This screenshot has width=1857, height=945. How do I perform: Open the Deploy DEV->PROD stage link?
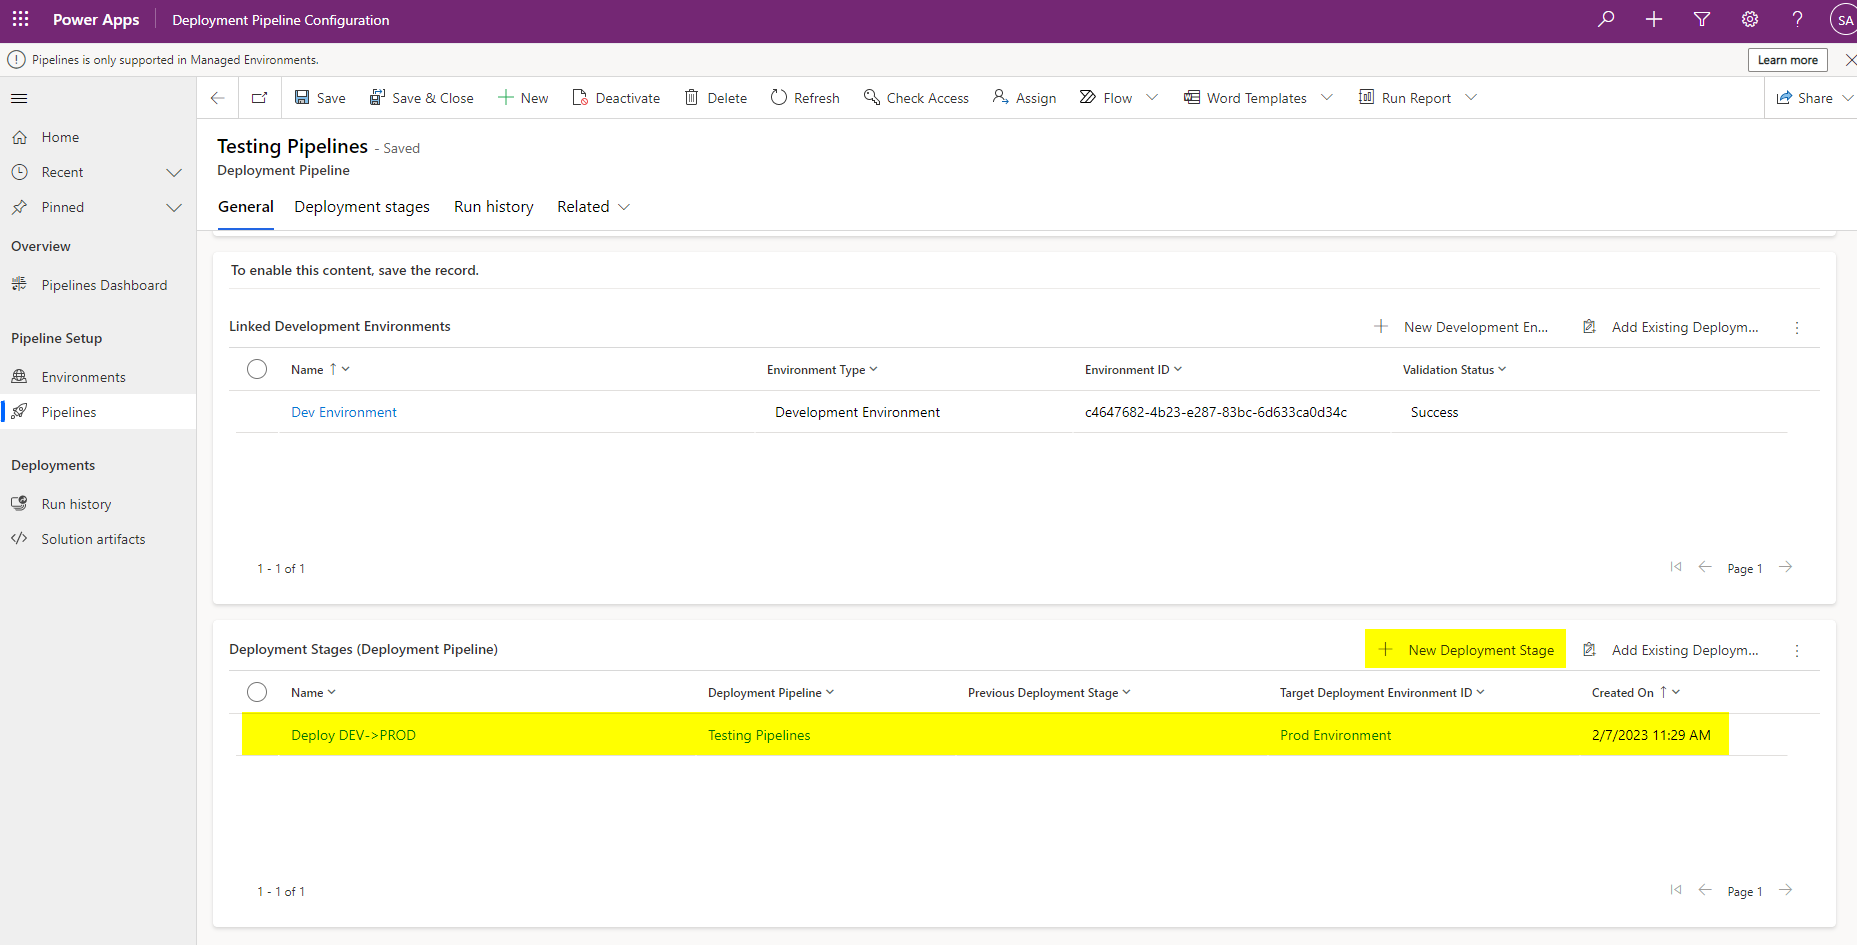pos(353,735)
